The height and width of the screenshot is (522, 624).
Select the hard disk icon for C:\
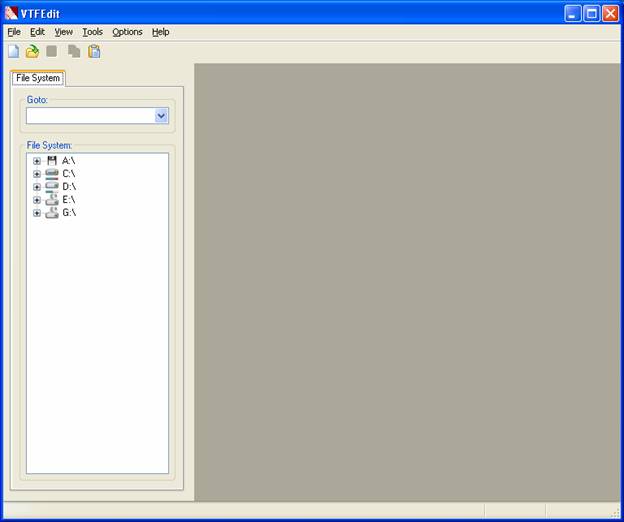52,174
